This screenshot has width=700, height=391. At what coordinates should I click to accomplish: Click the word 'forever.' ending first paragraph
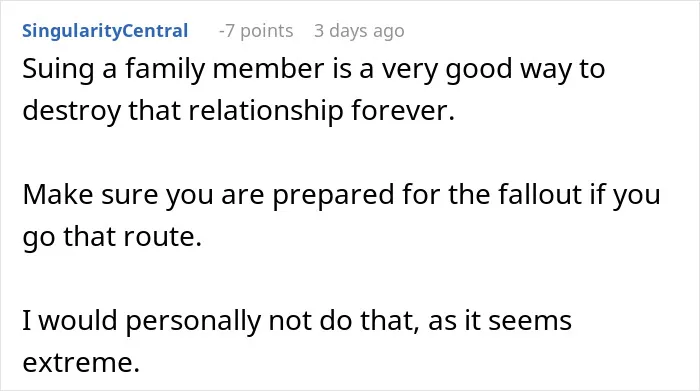click(x=403, y=110)
